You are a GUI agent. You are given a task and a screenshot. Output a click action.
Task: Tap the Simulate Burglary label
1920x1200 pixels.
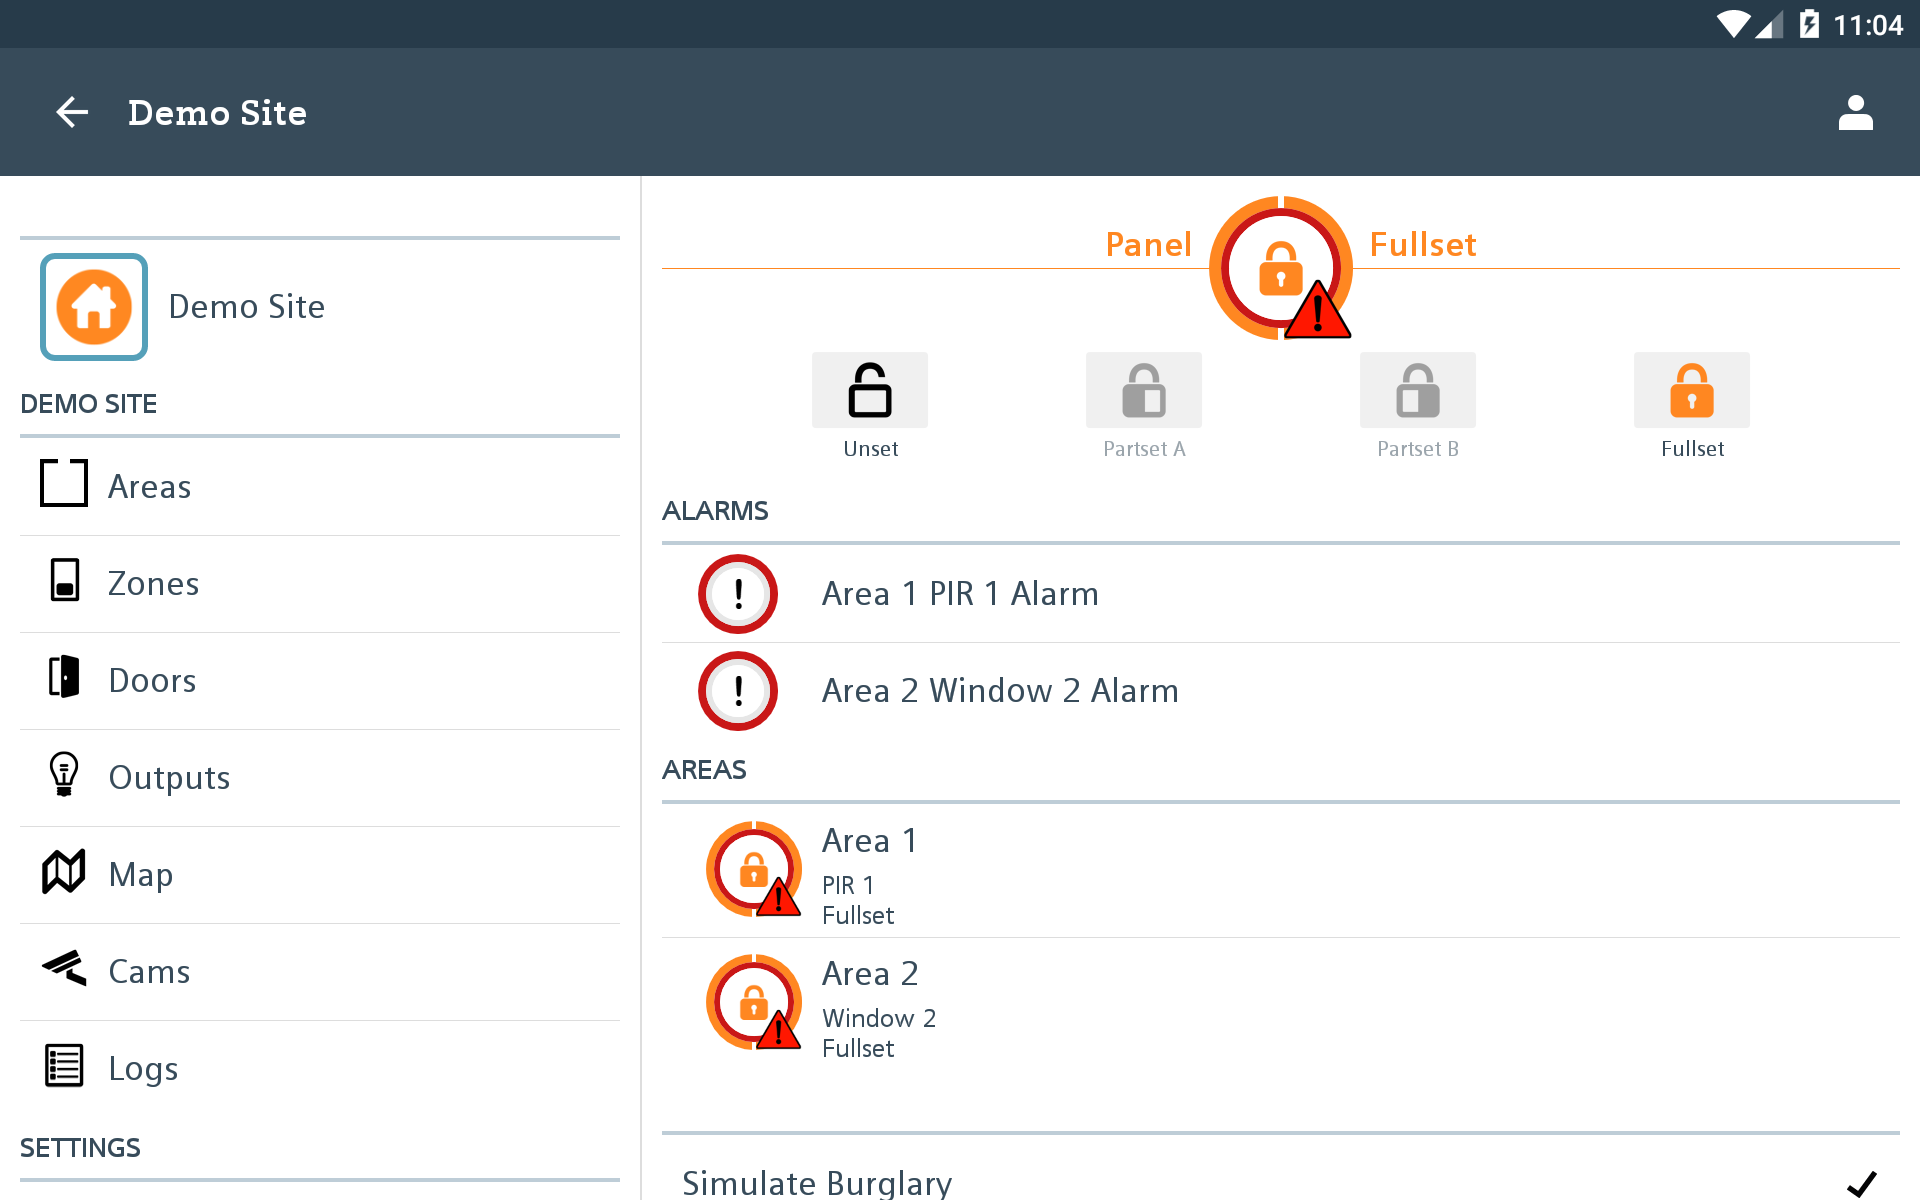coord(817,1183)
